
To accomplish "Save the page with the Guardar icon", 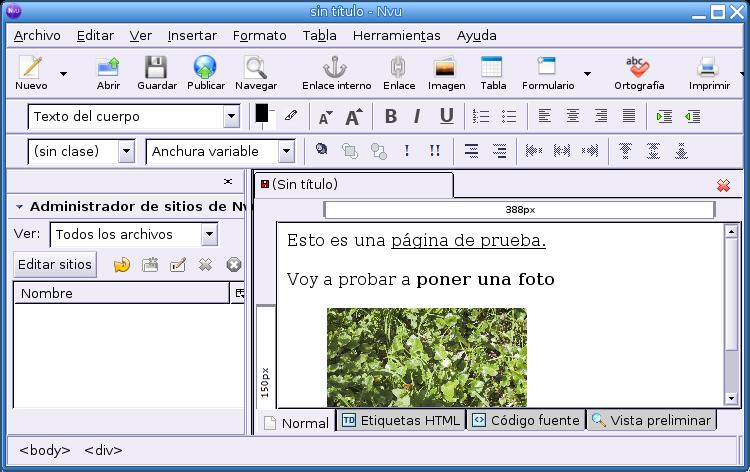I will coord(156,67).
